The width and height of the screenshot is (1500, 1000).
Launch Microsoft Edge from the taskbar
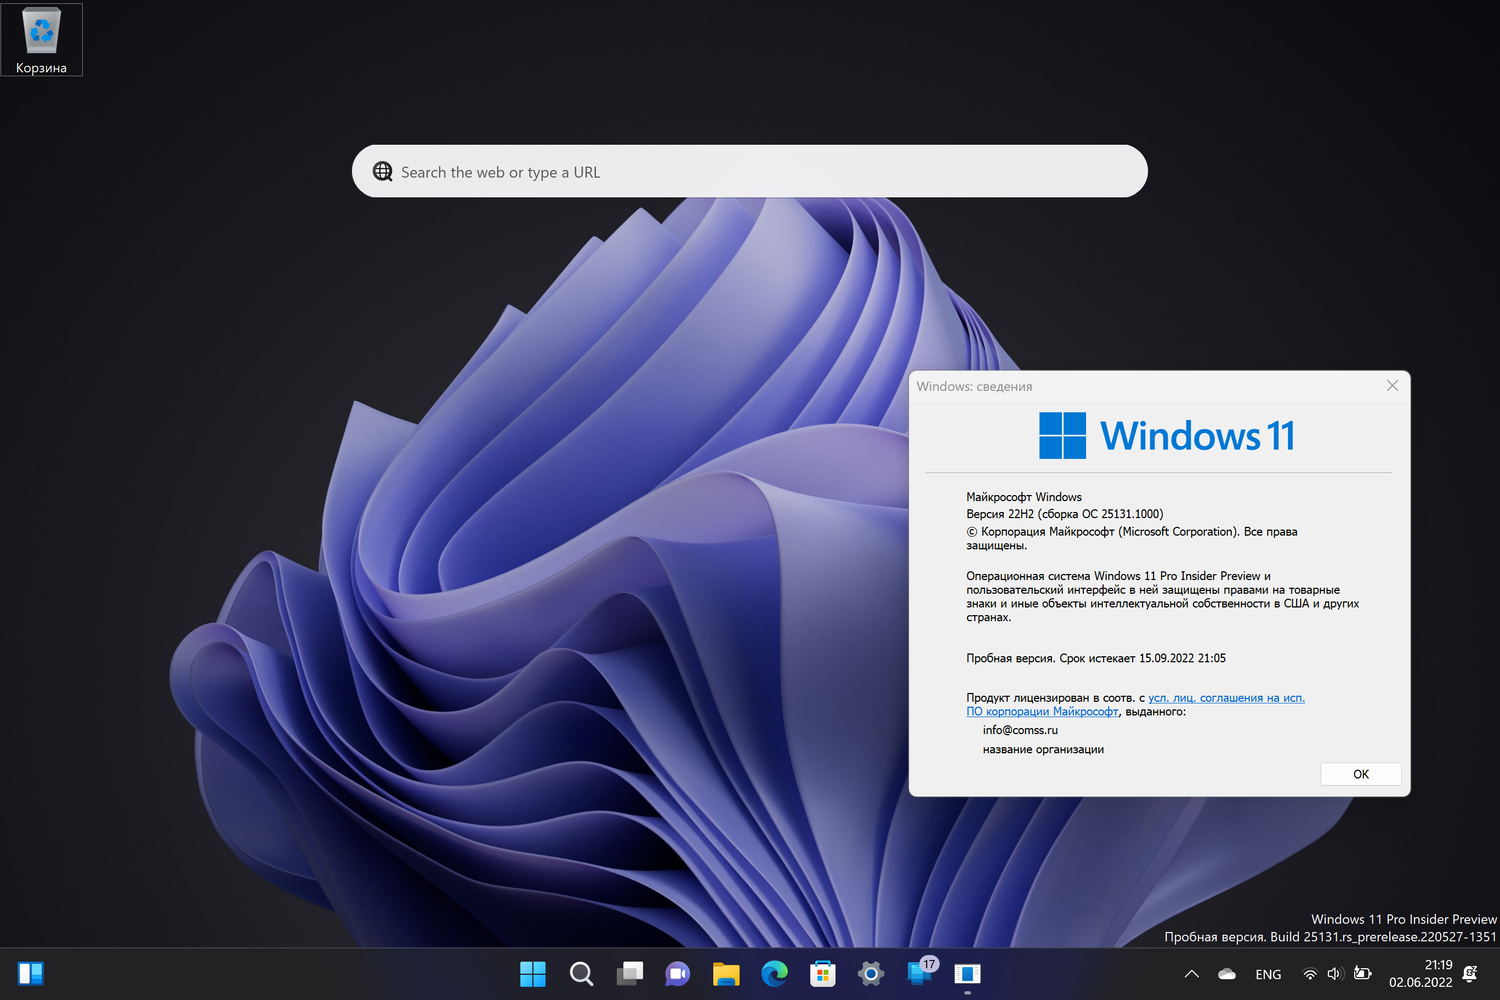coord(774,974)
